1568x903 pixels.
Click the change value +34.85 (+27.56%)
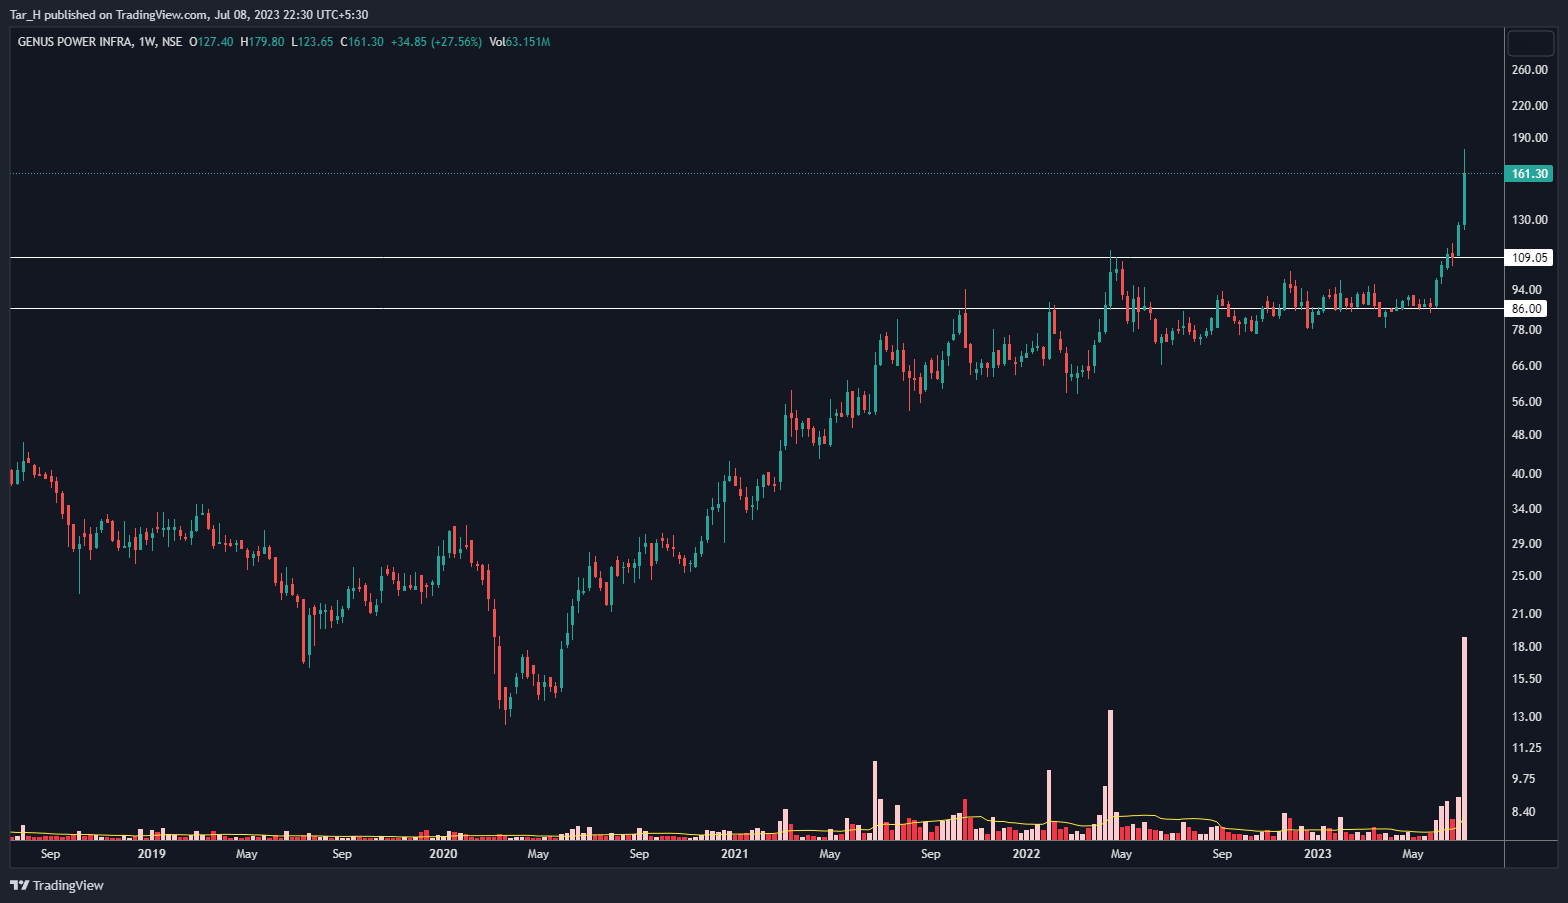(436, 42)
